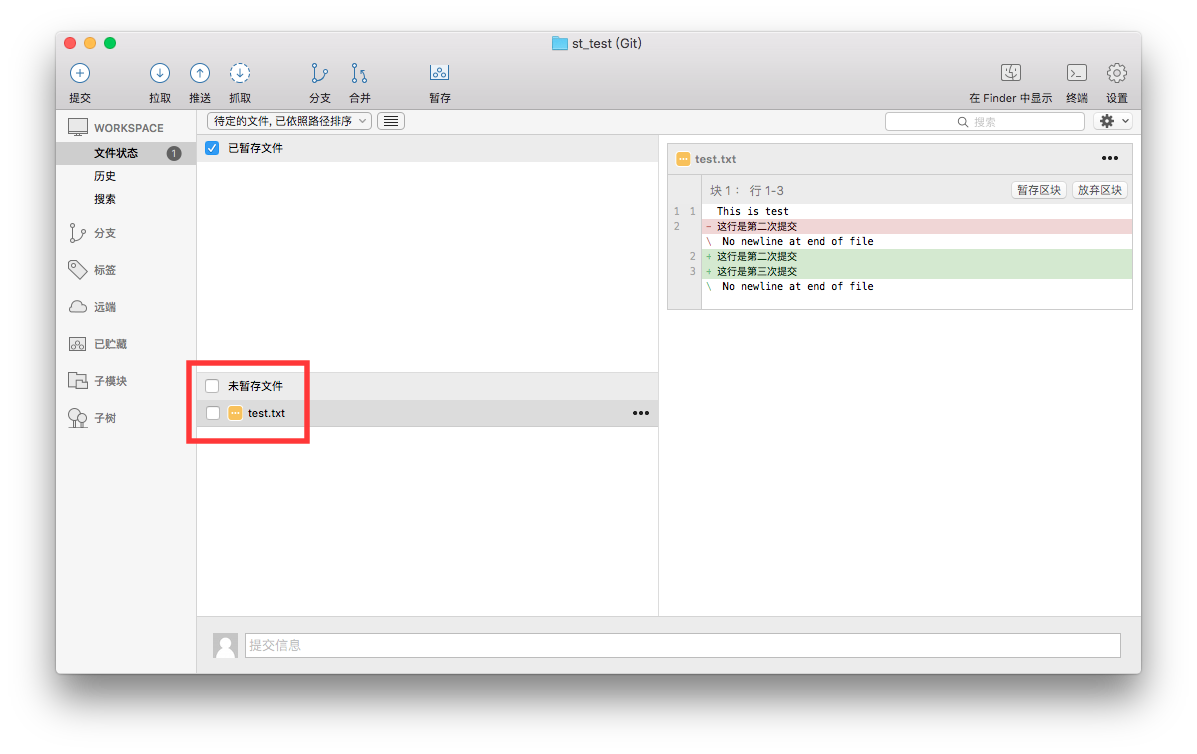Open the 分支 section in the sidebar

tap(105, 234)
